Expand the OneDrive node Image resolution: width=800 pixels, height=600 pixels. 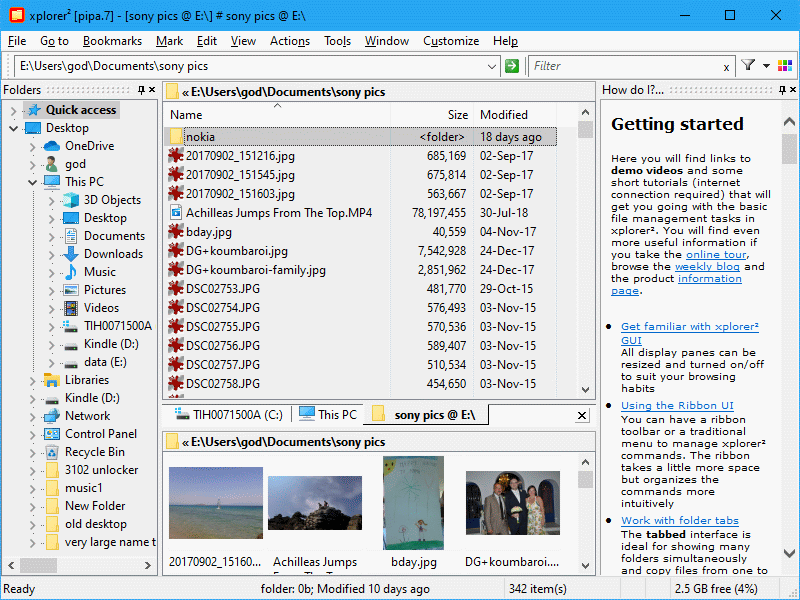click(33, 146)
